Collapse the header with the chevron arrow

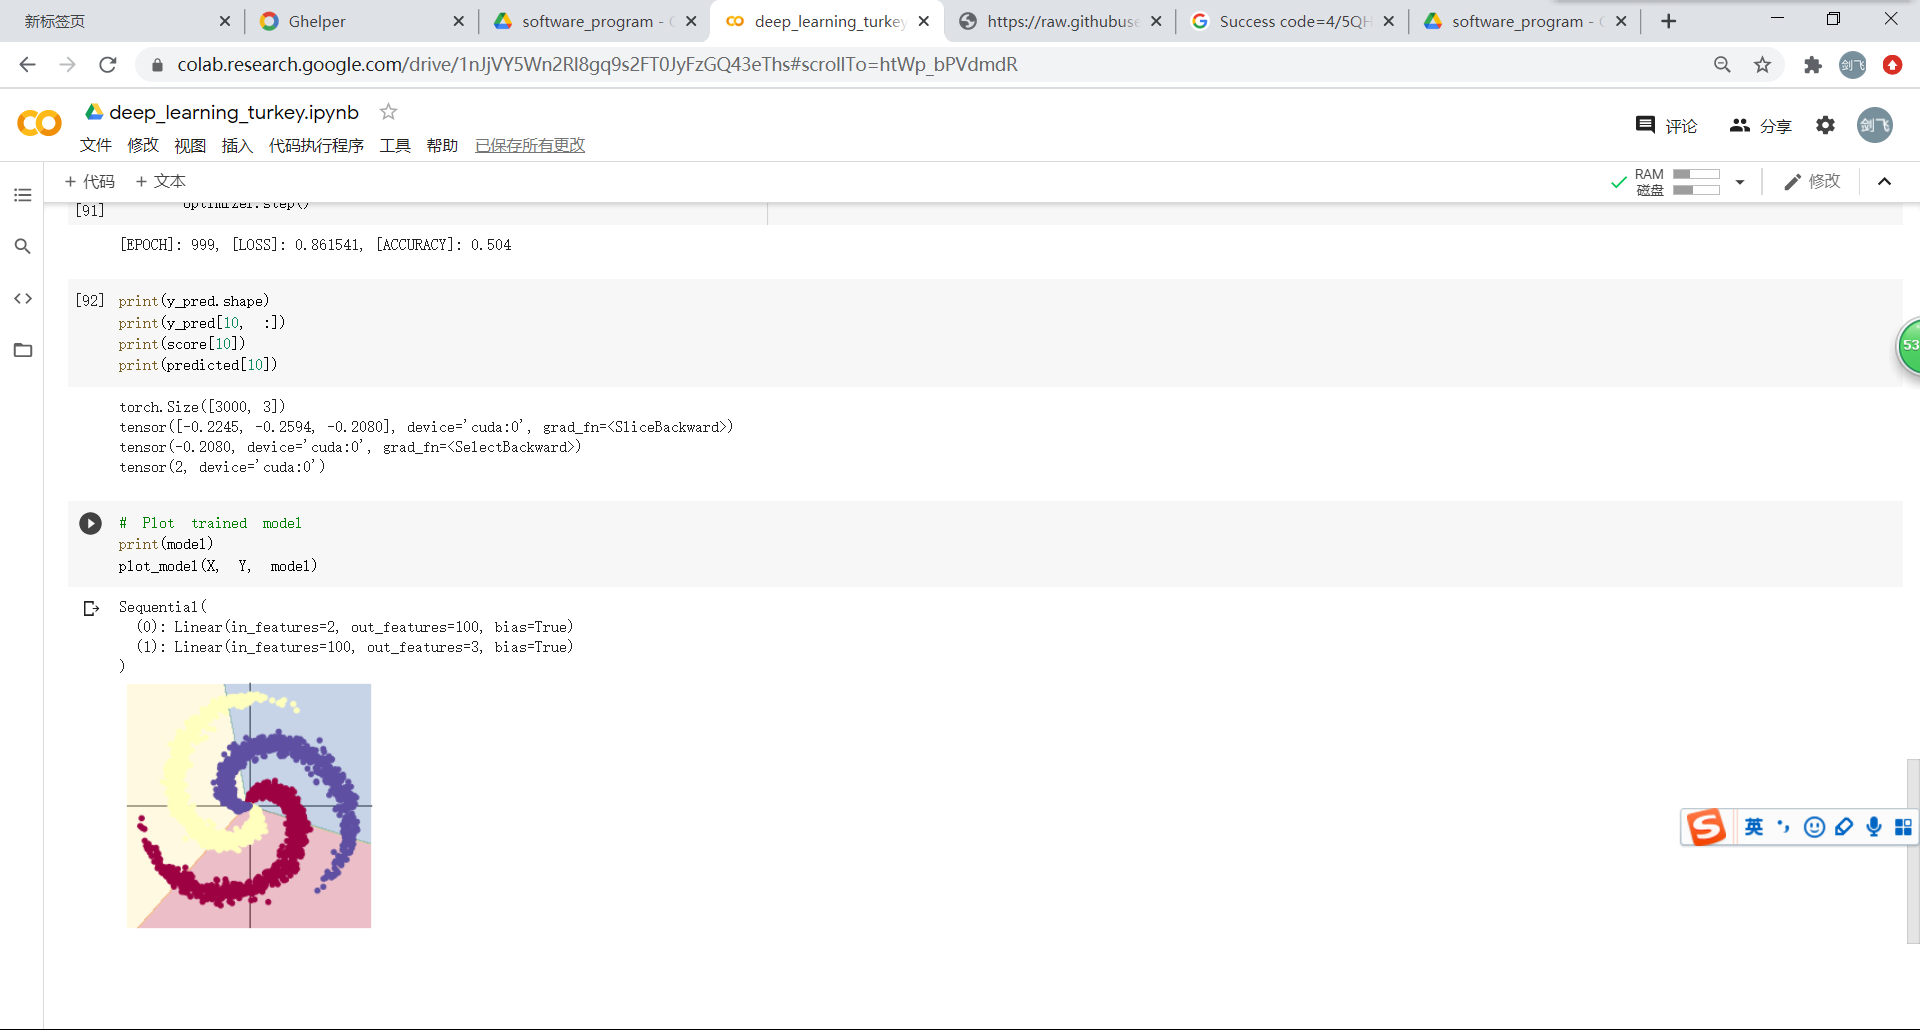1885,181
